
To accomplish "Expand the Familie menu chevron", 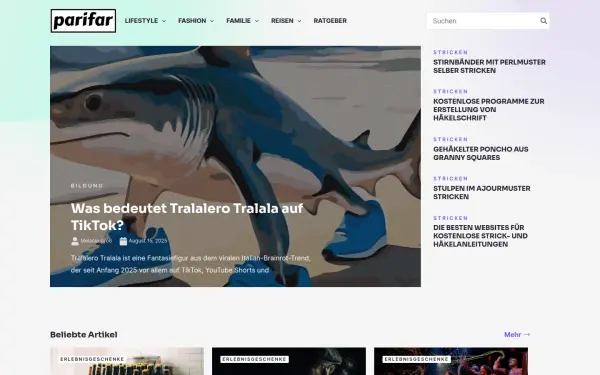I will pyautogui.click(x=257, y=21).
